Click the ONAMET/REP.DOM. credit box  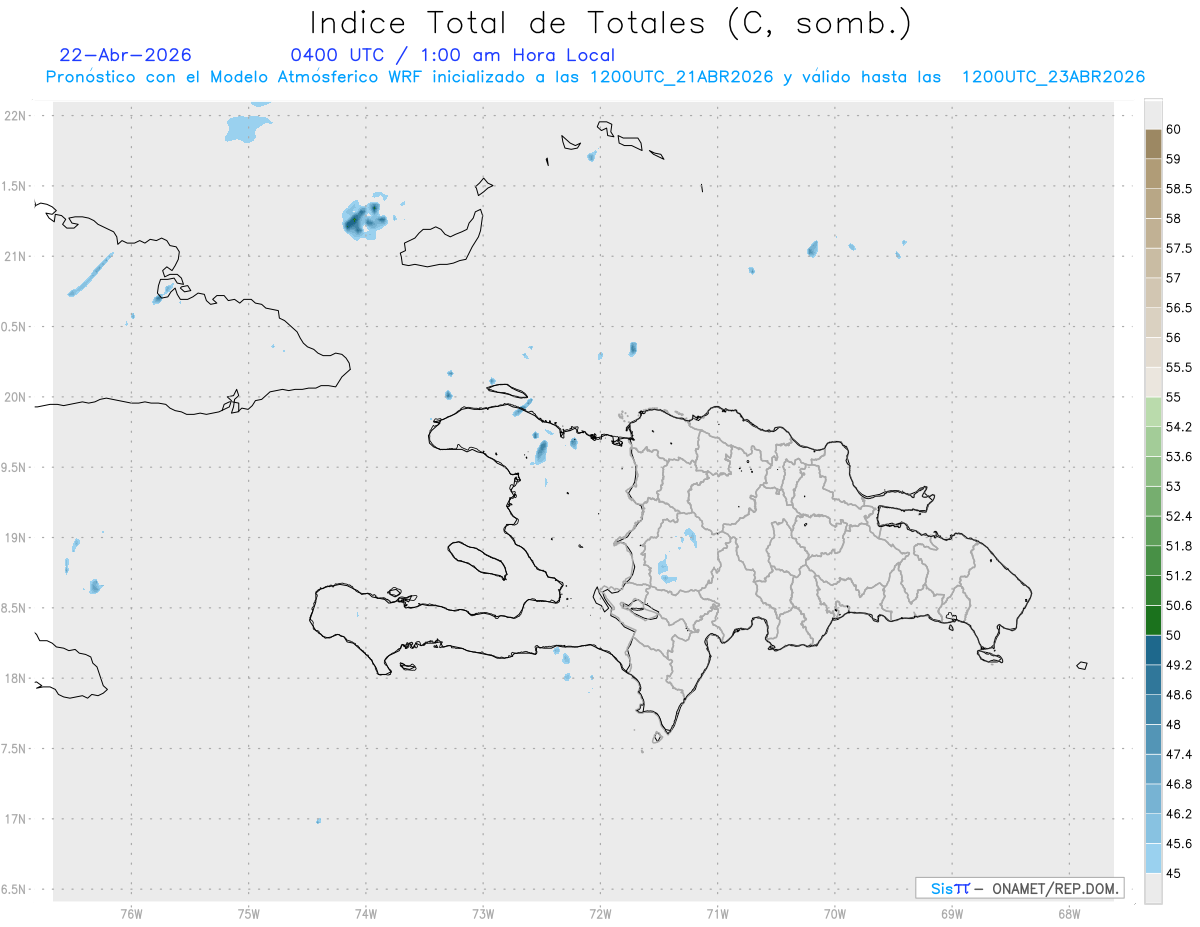point(1019,888)
